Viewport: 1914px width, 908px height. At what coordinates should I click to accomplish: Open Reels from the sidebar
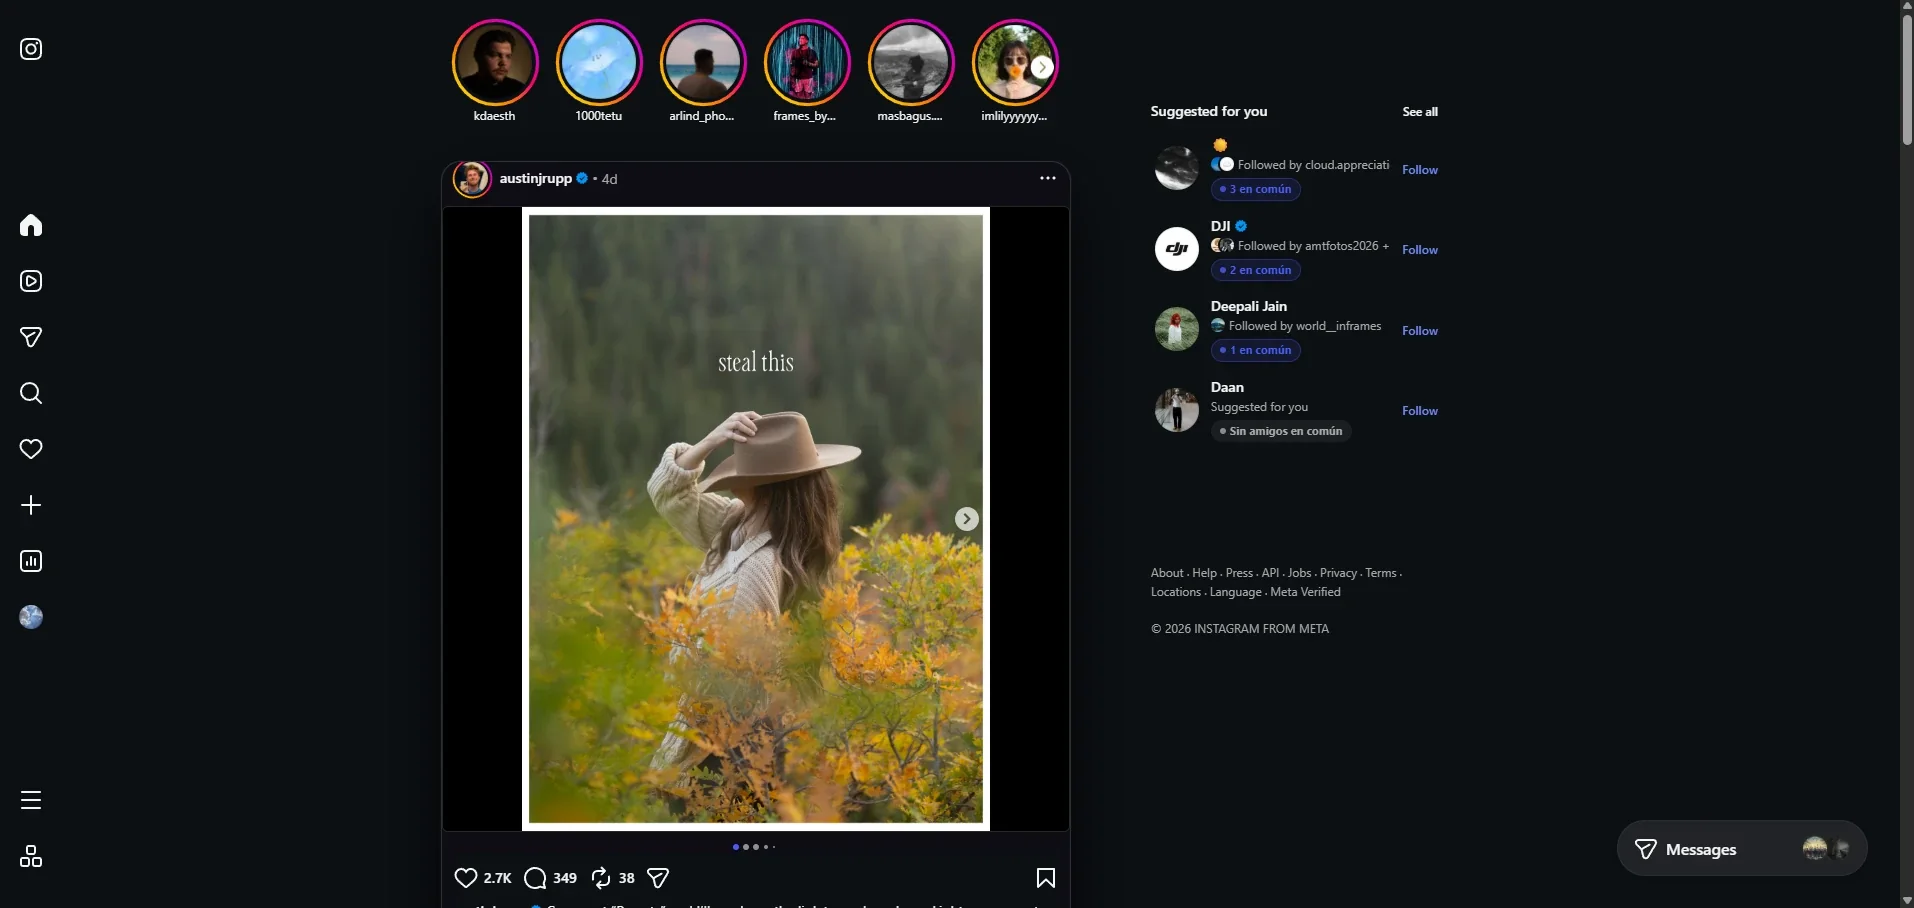click(x=31, y=281)
